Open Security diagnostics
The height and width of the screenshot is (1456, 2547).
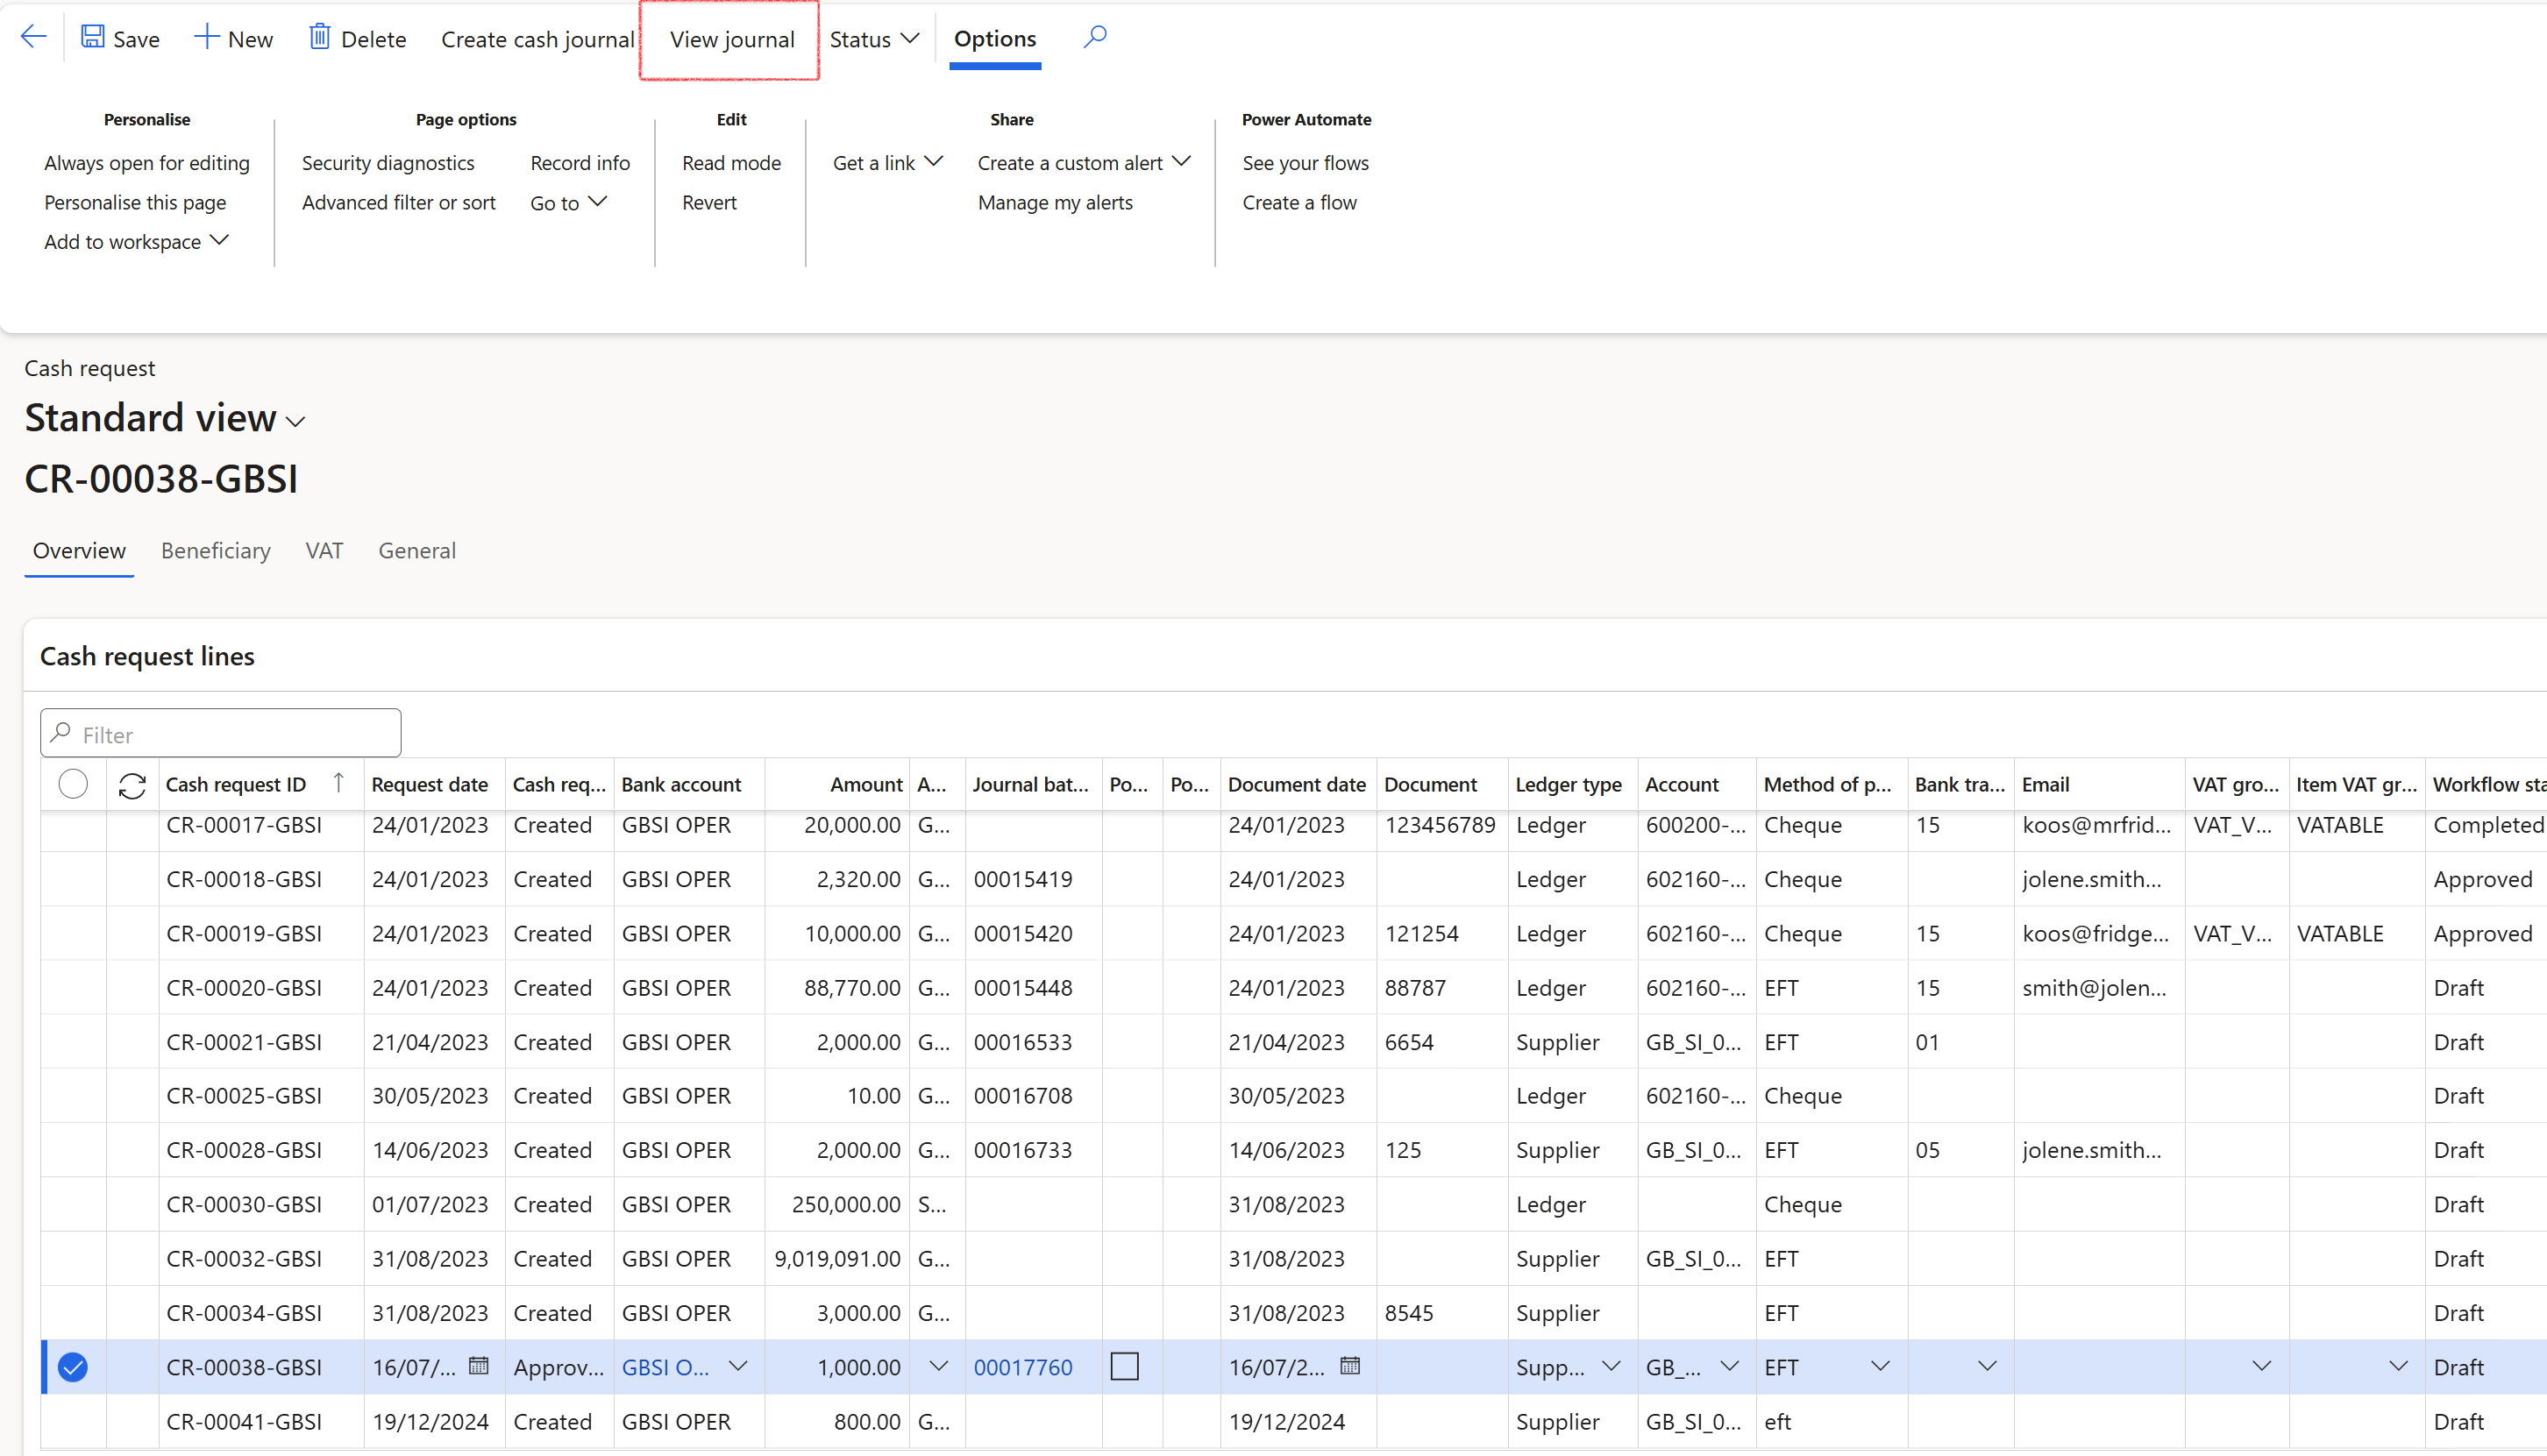click(388, 163)
